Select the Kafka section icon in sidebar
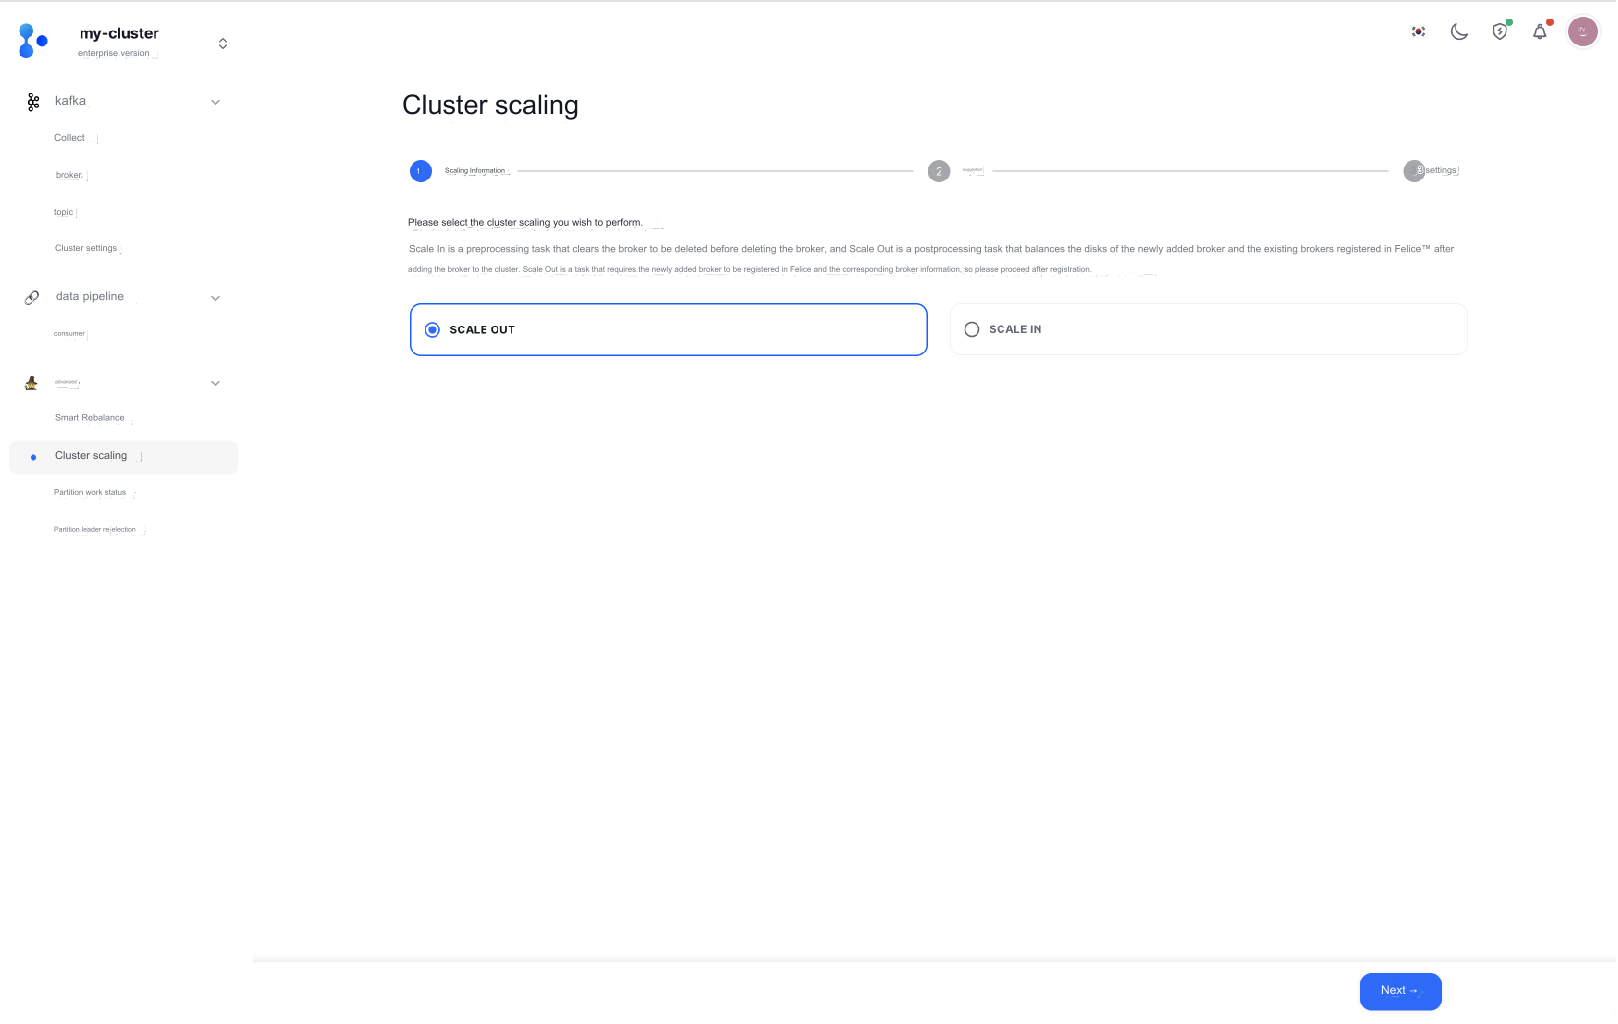The image size is (1618, 1024). pos(33,101)
